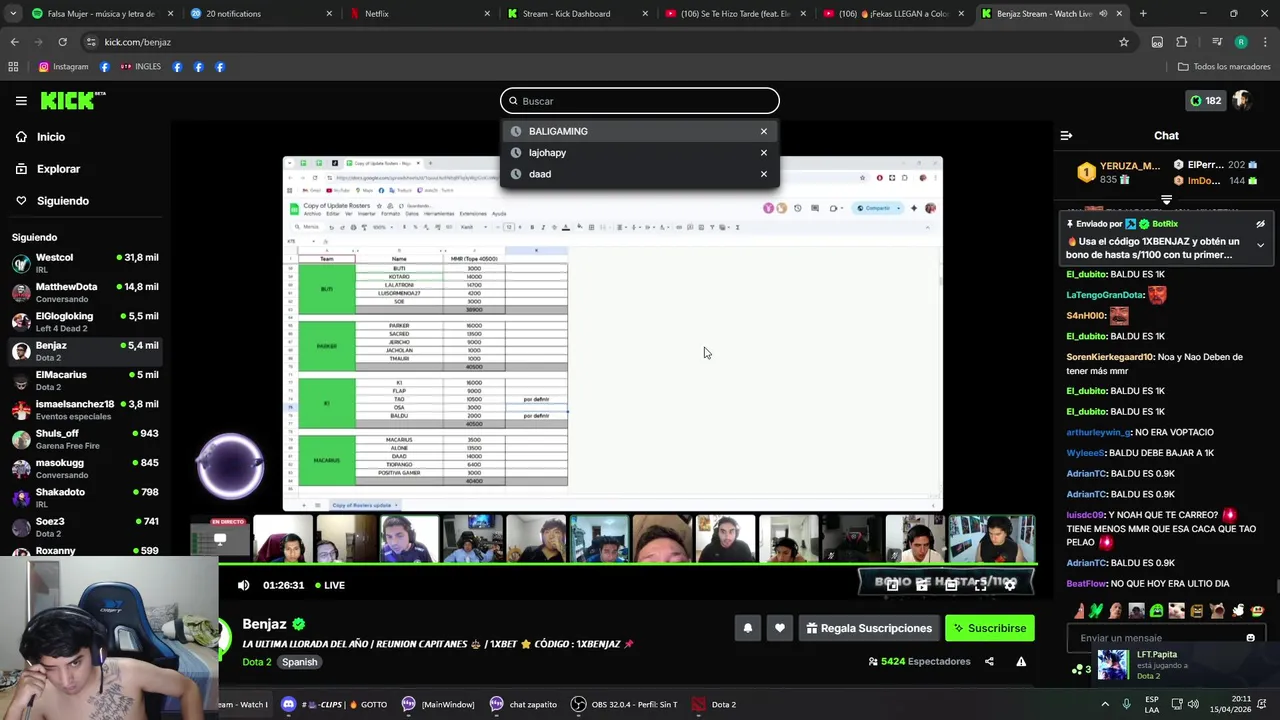The image size is (1280, 720).
Task: Mute the stream volume
Action: point(243,586)
